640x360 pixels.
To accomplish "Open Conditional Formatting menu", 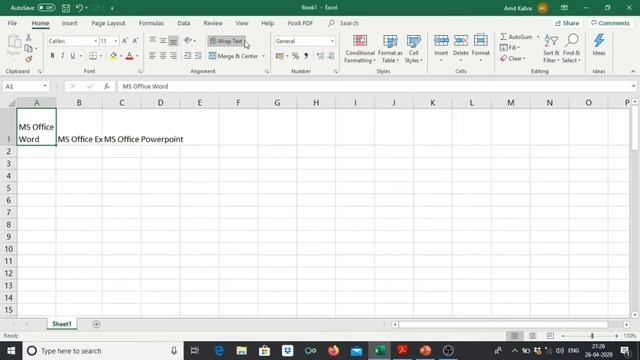I will pos(360,49).
